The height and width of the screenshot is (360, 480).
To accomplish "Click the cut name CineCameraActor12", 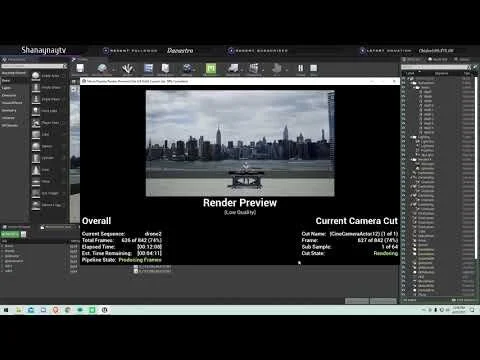I will [364, 234].
